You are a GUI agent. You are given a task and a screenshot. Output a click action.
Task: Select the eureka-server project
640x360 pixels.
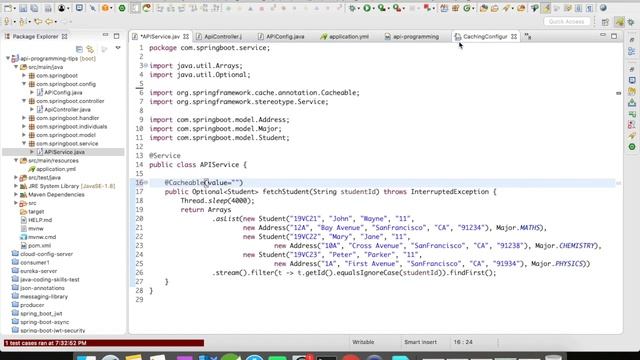(x=38, y=271)
